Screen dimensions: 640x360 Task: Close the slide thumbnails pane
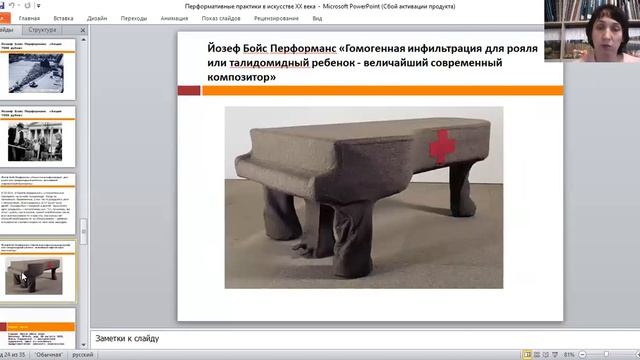click(83, 30)
